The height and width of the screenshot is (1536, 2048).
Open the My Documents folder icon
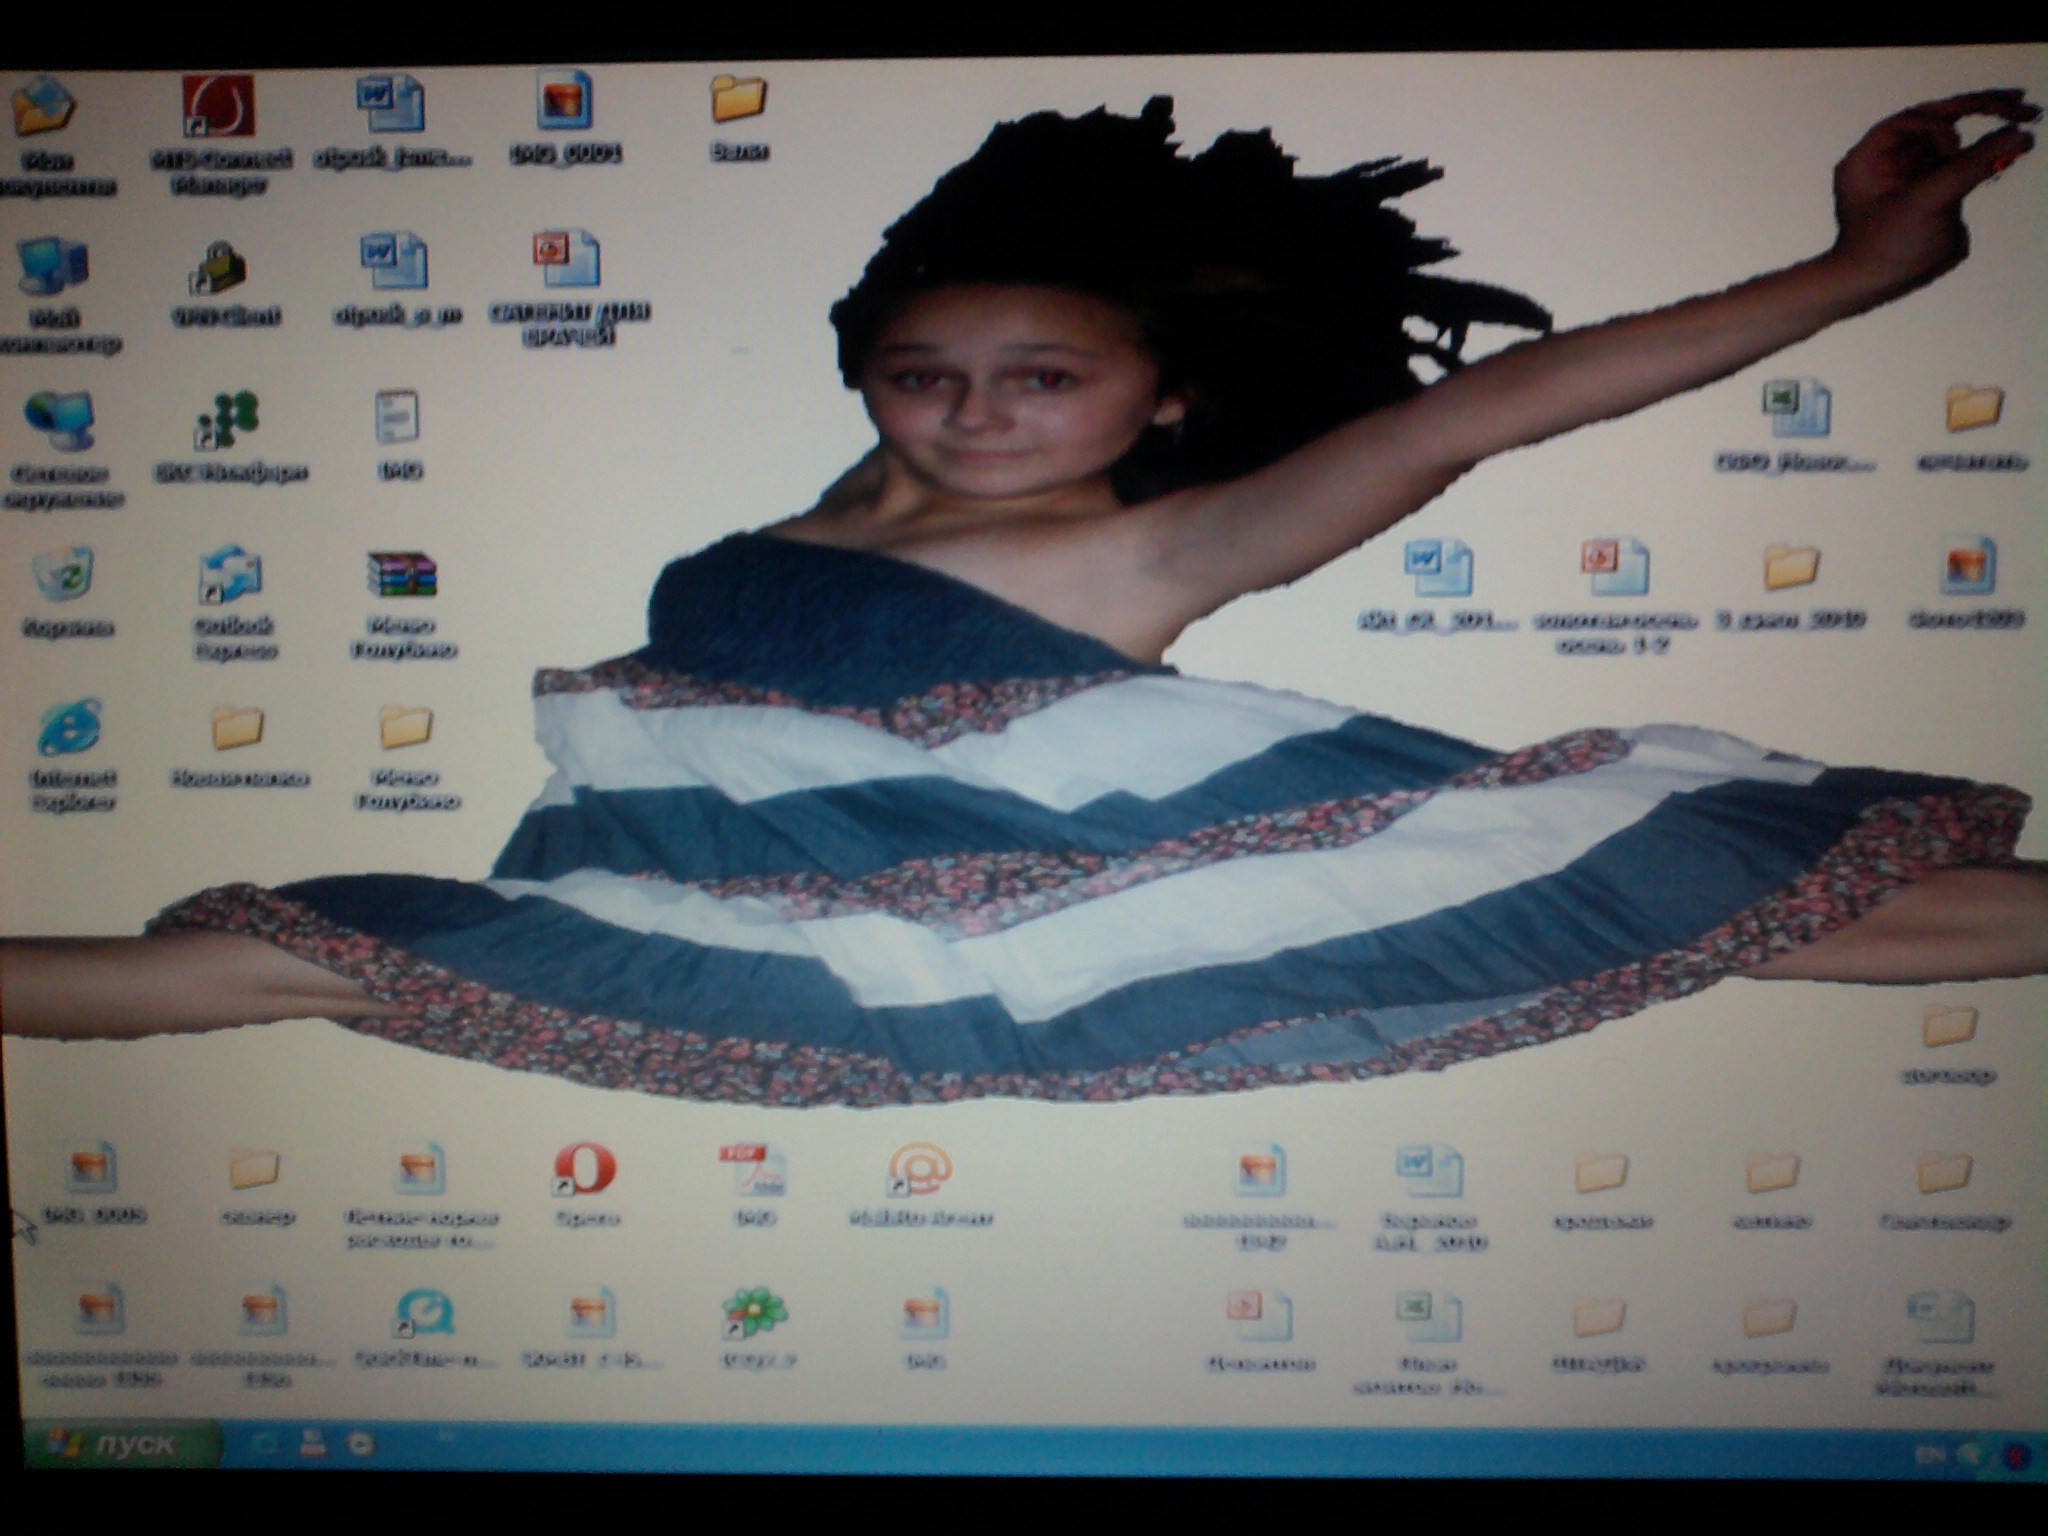pyautogui.click(x=45, y=106)
